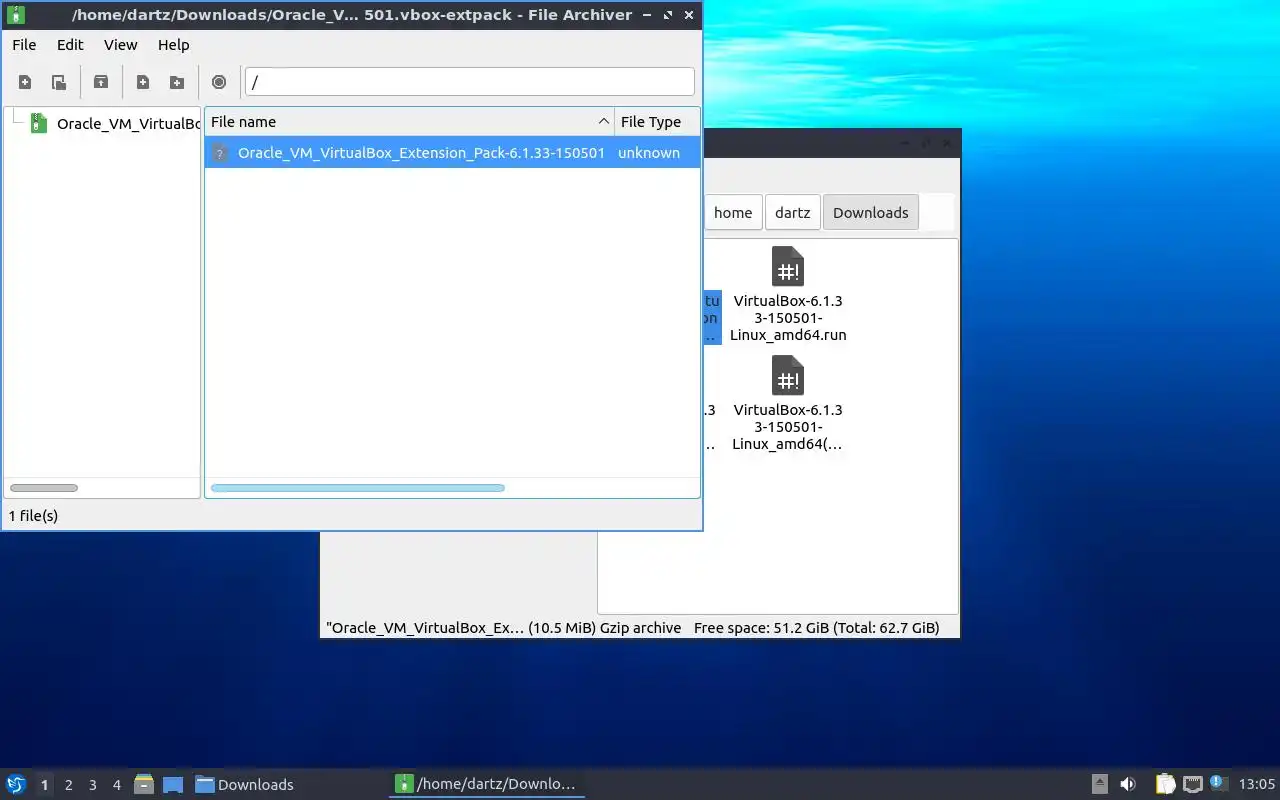Viewport: 1280px width, 800px height.
Task: Open the Help menu
Action: pyautogui.click(x=173, y=45)
